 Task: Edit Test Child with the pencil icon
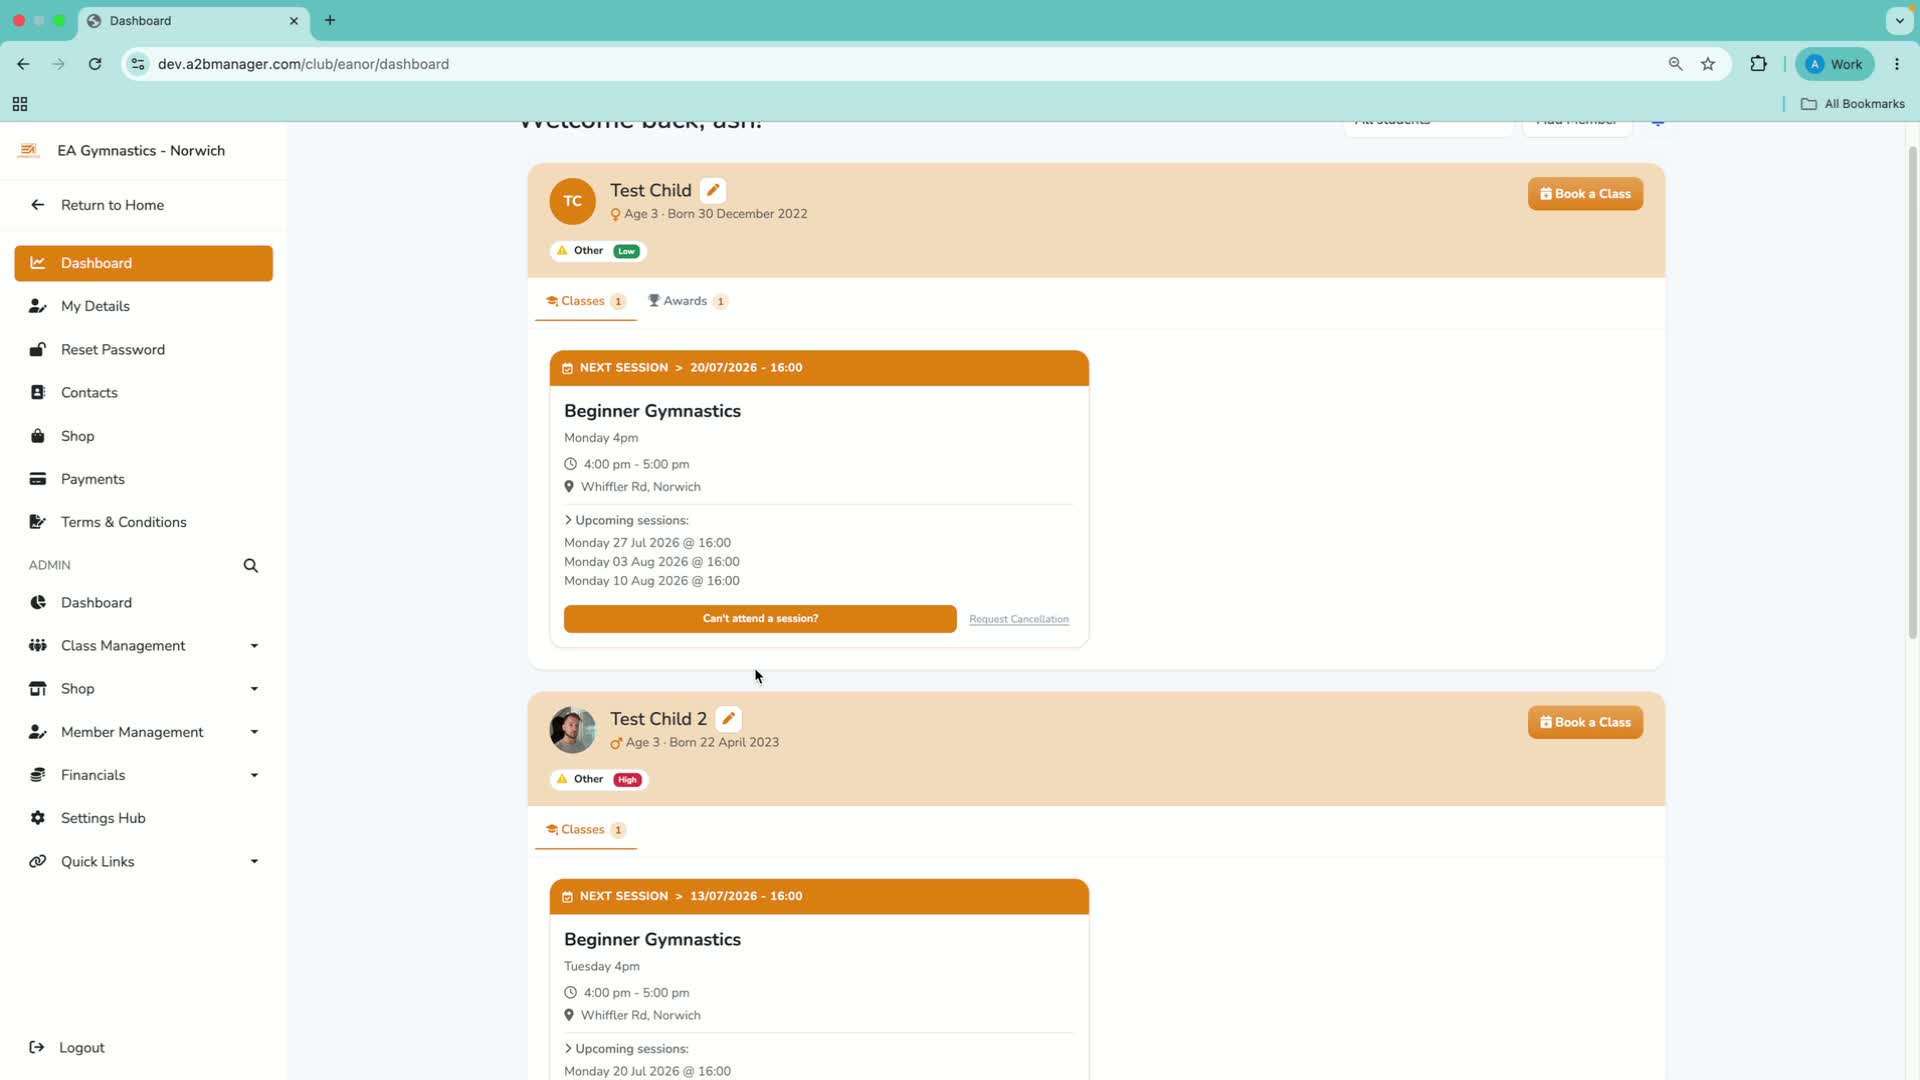(713, 190)
